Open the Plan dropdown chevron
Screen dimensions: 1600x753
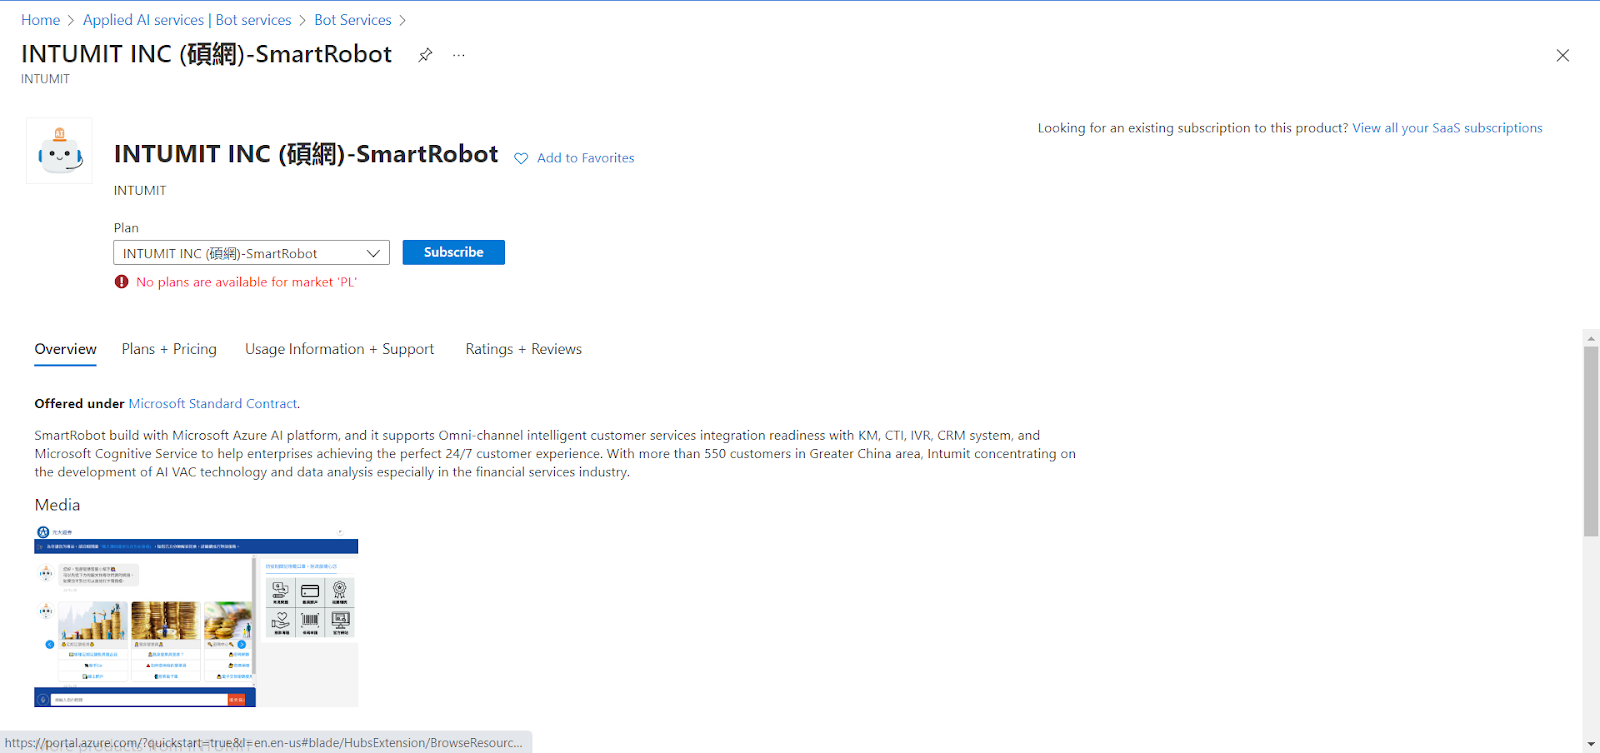coord(373,253)
